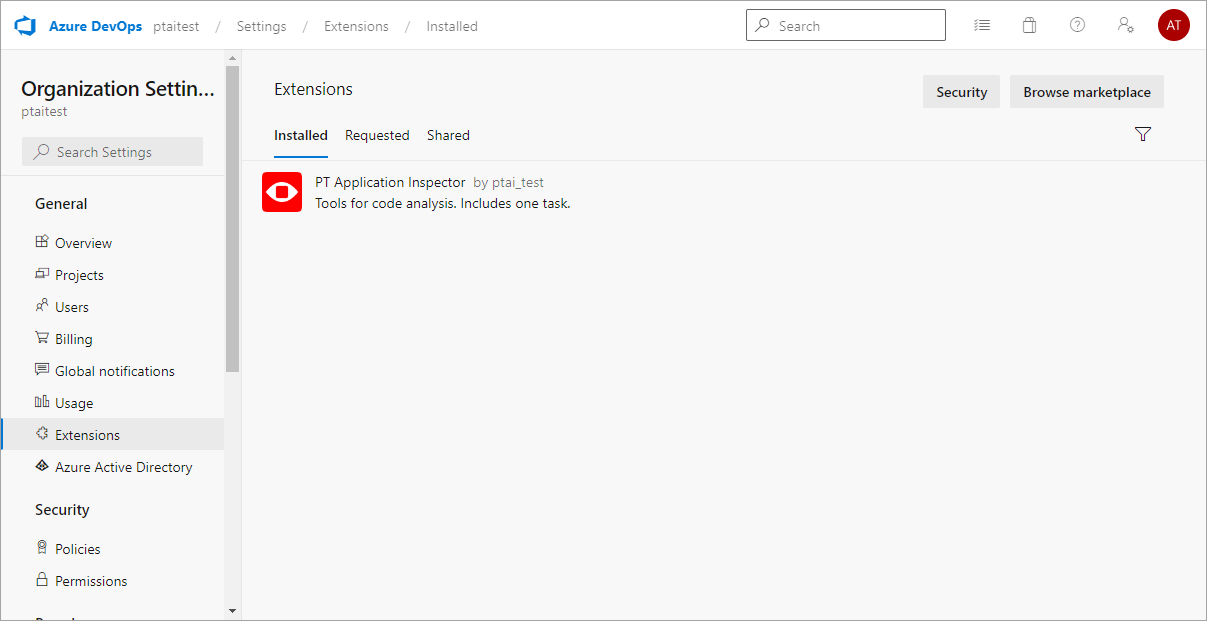Open the Settings breadcrumb item

tap(261, 26)
